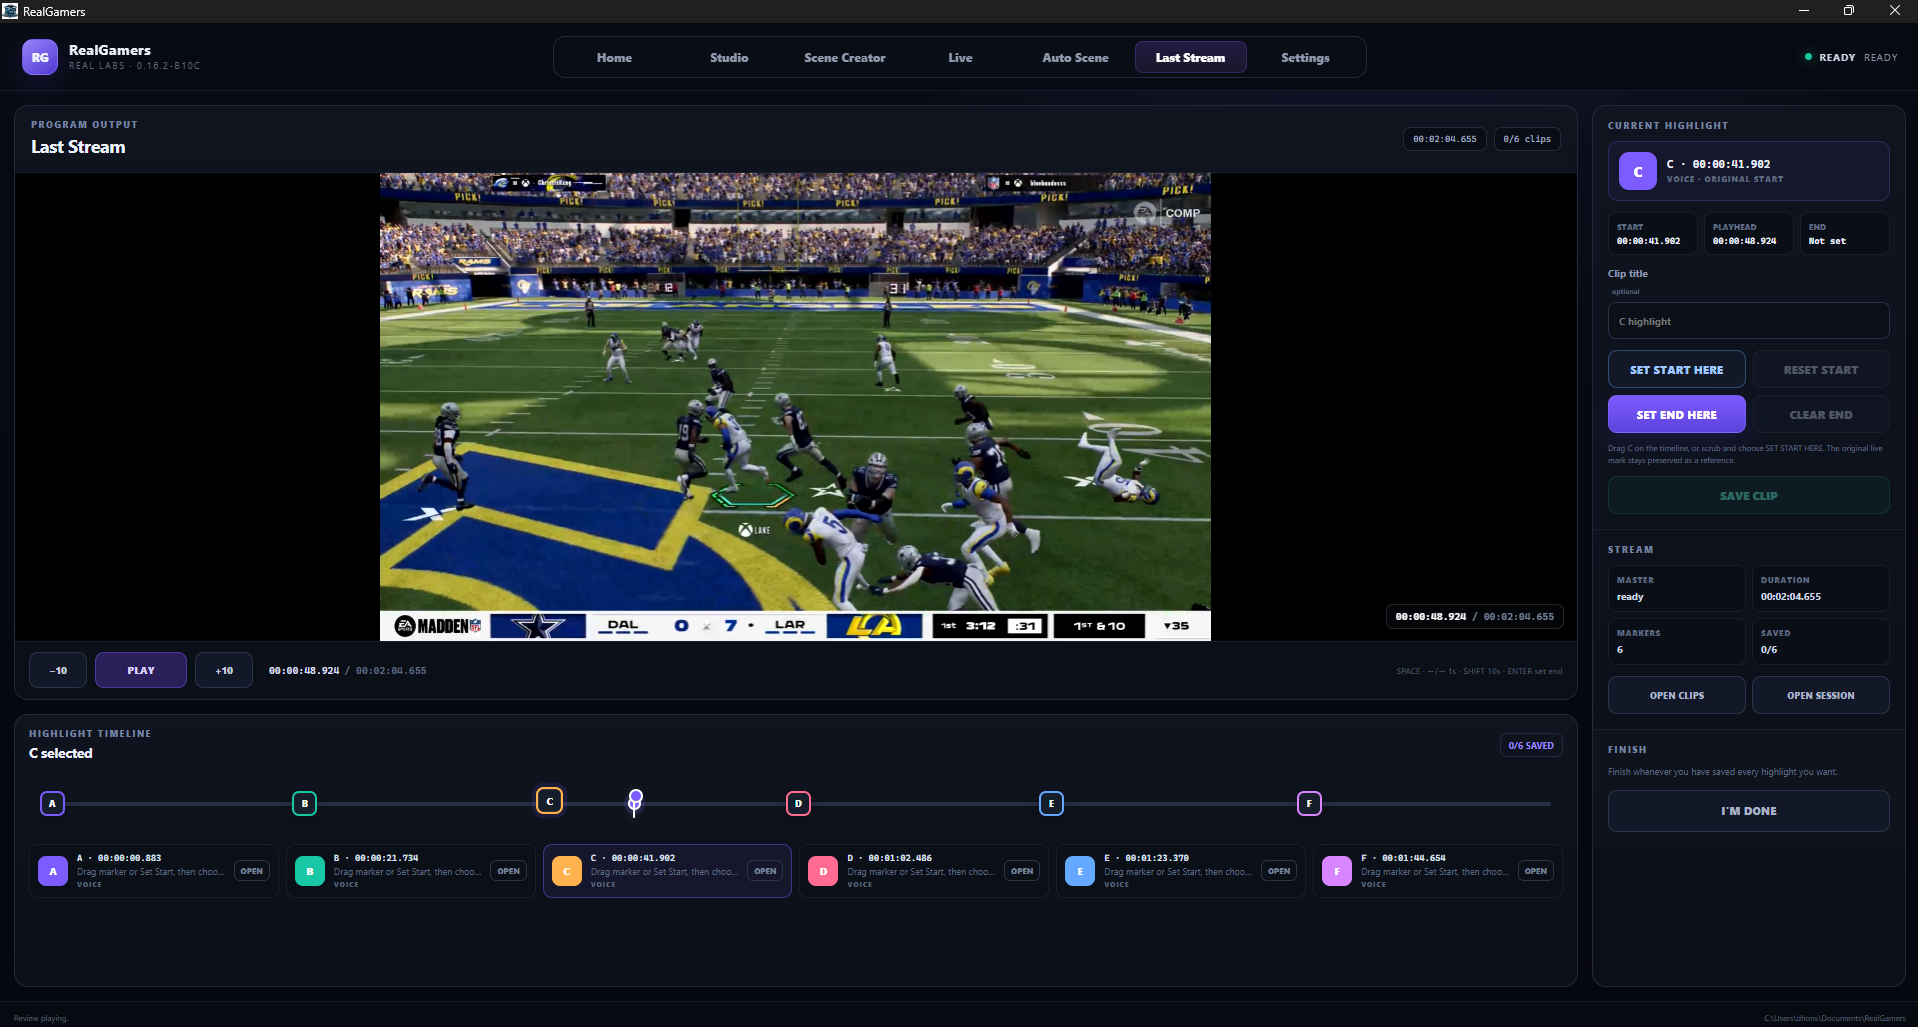Click the DURATION 00:02:04.655 box
This screenshot has height=1027, width=1918.
tap(1820, 589)
